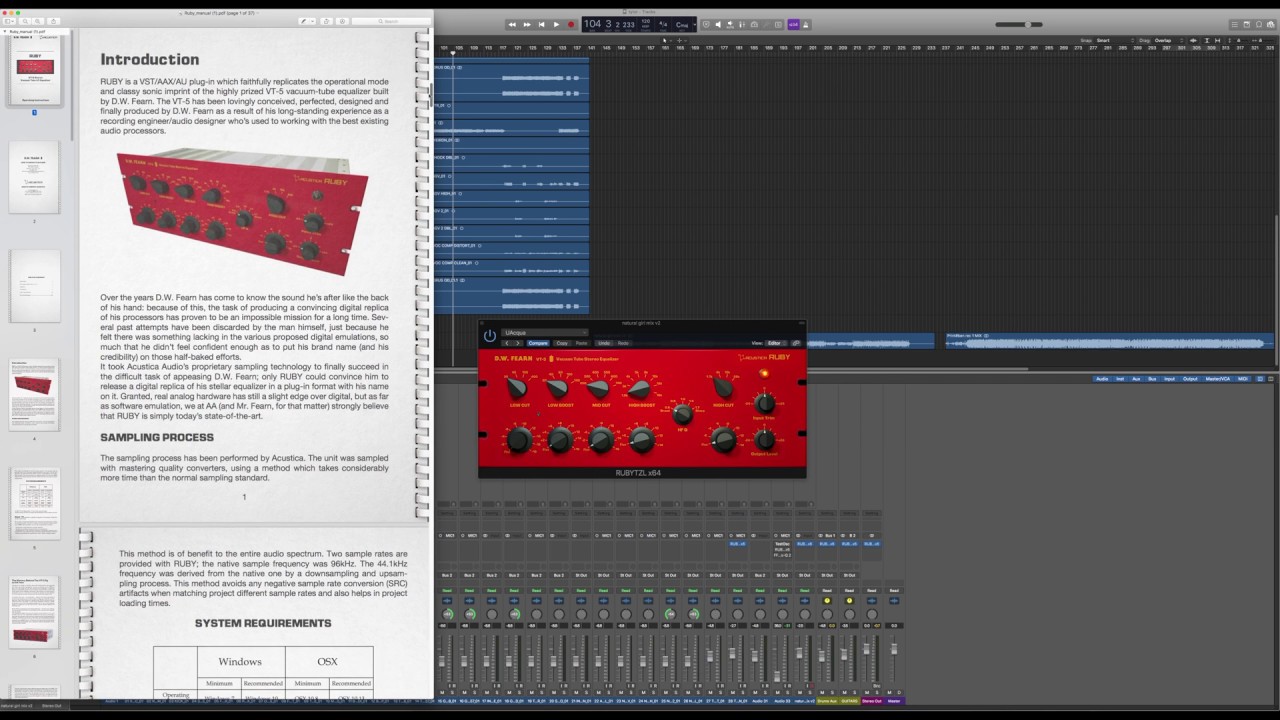Viewport: 1280px width, 720px height.
Task: Click the Play button in Logic transport
Action: (556, 24)
